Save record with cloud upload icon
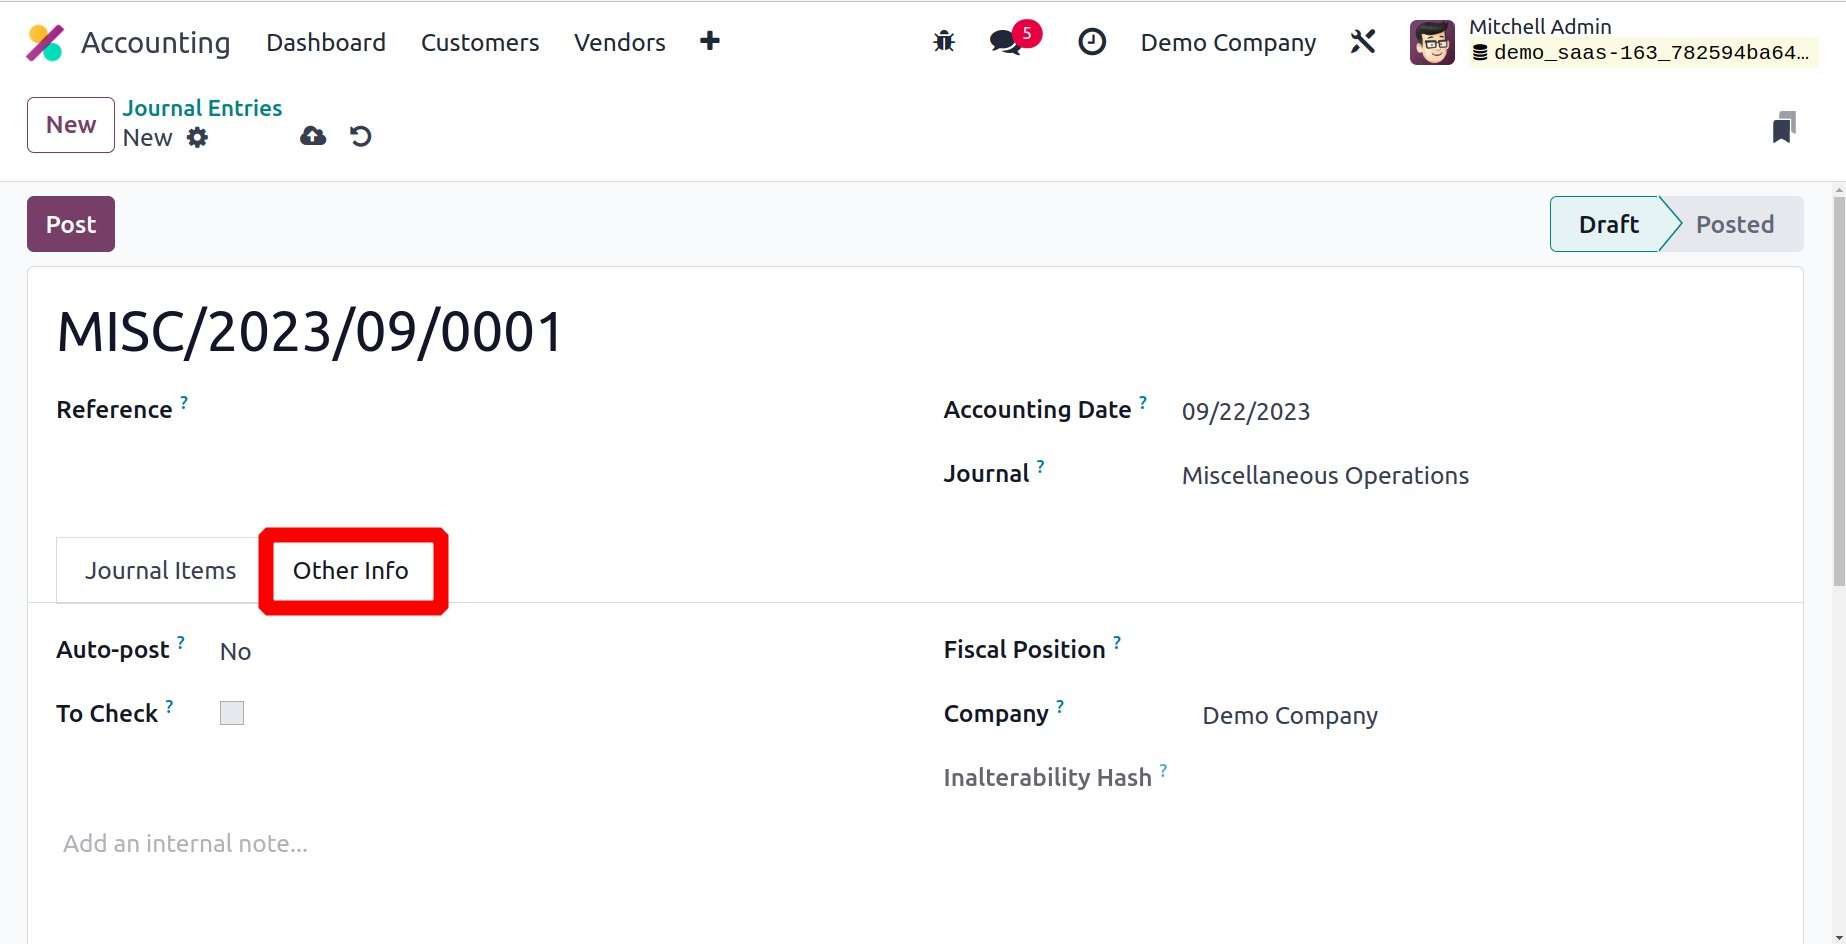 click(313, 136)
